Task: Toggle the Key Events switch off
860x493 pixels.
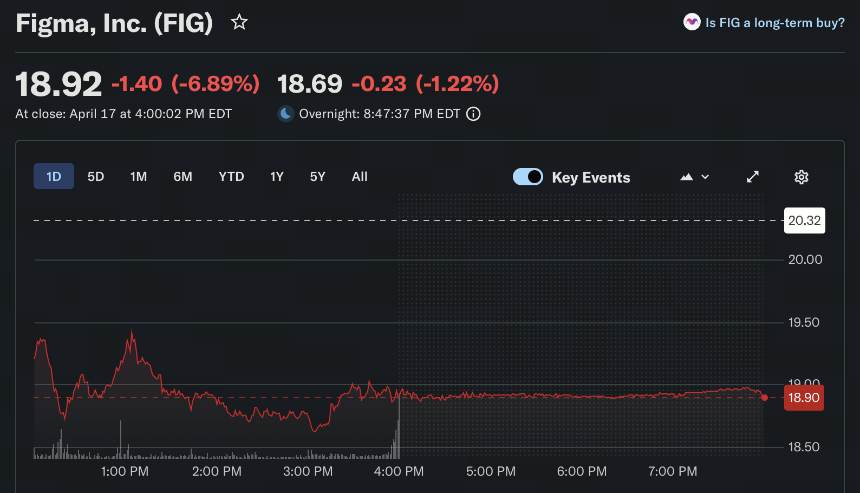Action: pyautogui.click(x=528, y=177)
